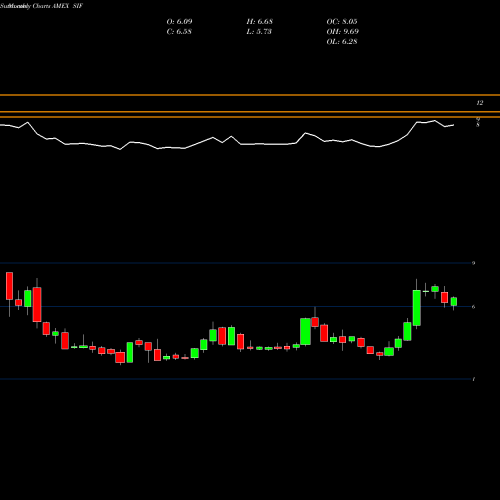Select the low value L: 5.73
The image size is (500, 500).
click(259, 32)
